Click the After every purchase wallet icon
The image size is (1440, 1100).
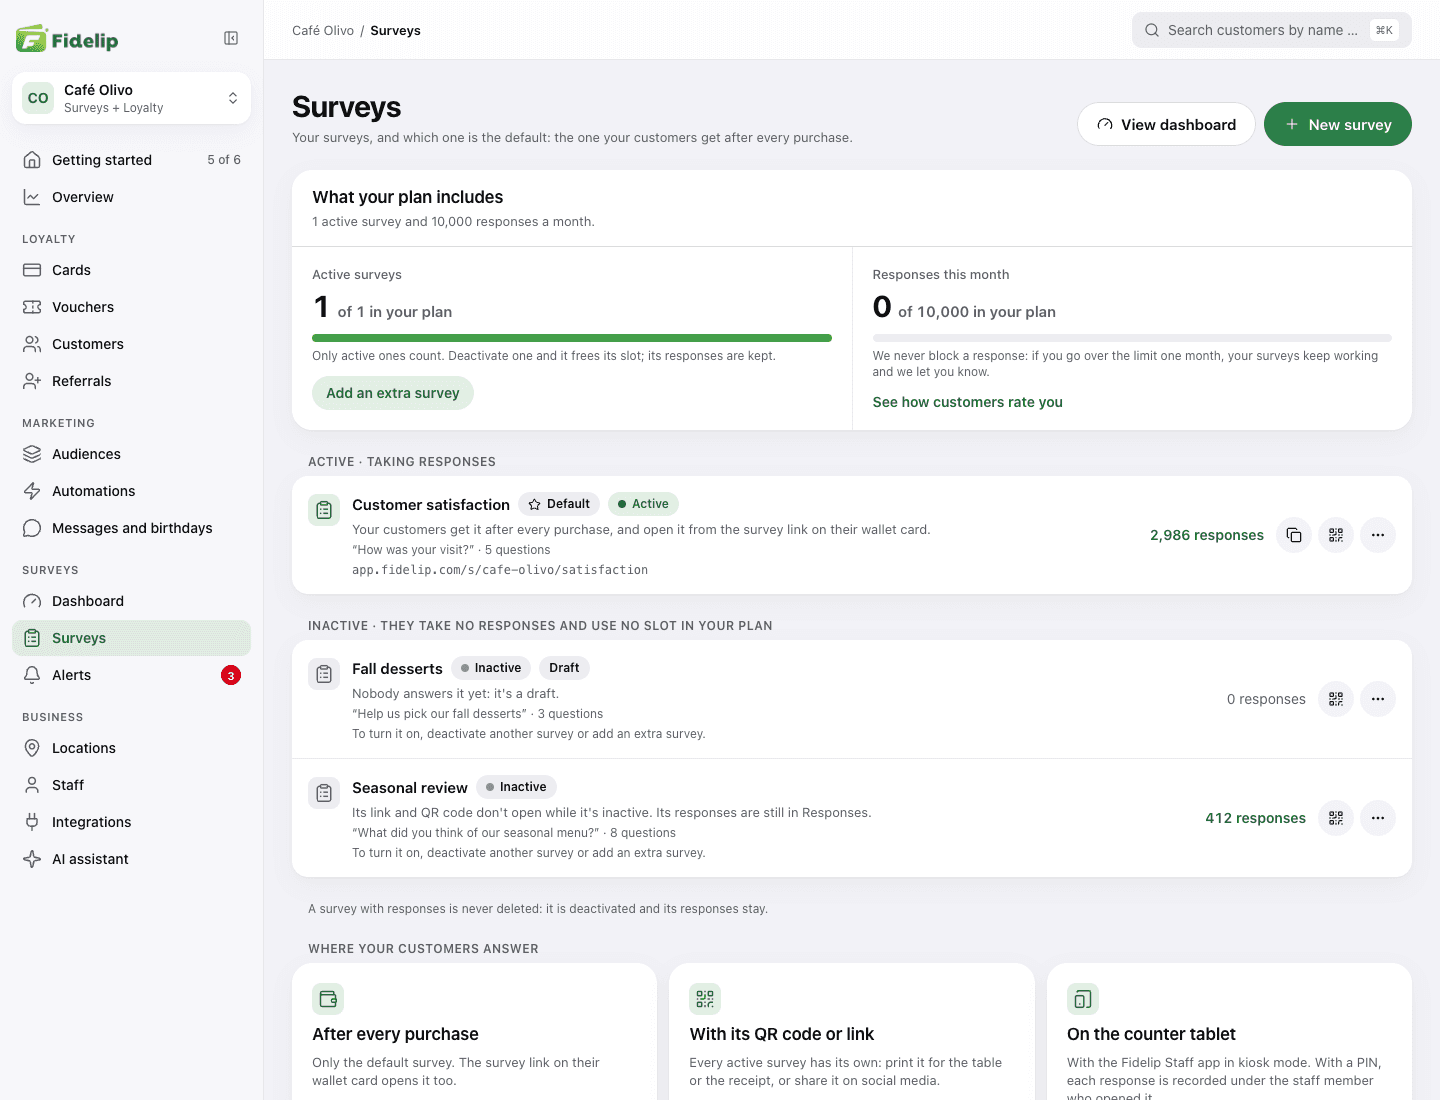pyautogui.click(x=328, y=998)
